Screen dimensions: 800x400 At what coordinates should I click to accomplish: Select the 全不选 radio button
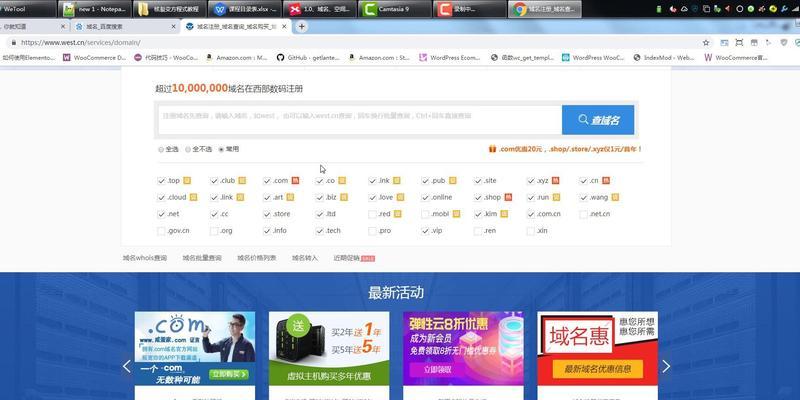pyautogui.click(x=188, y=149)
